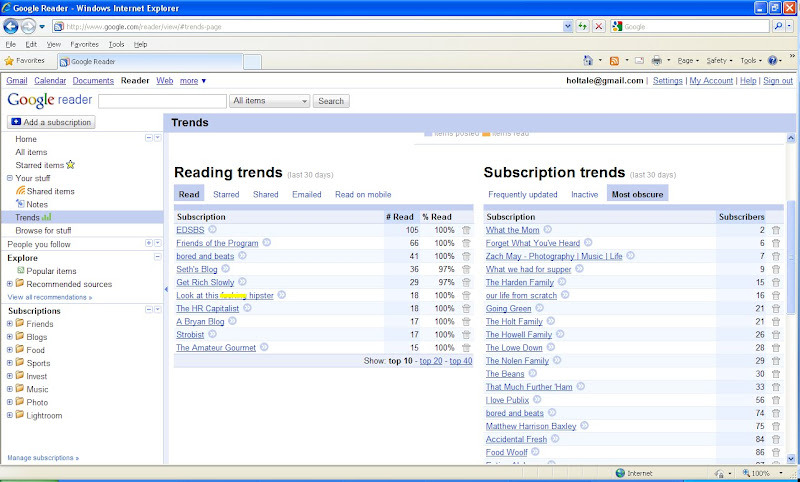The height and width of the screenshot is (482, 800).
Task: Open the Safety toolbar menu
Action: pyautogui.click(x=719, y=61)
